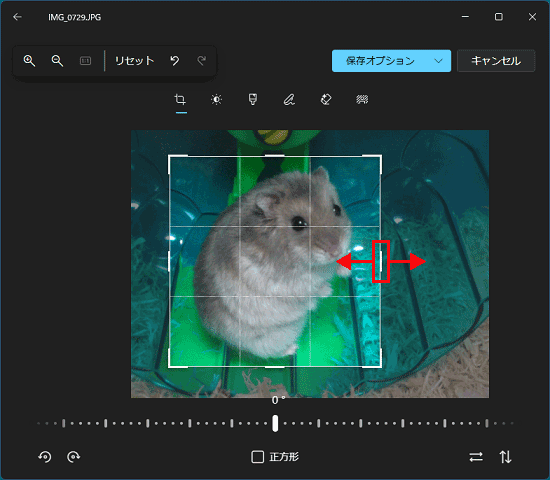Click the rotation angle slider thumb
Viewport: 550px width, 480px height.
[x=275, y=423]
